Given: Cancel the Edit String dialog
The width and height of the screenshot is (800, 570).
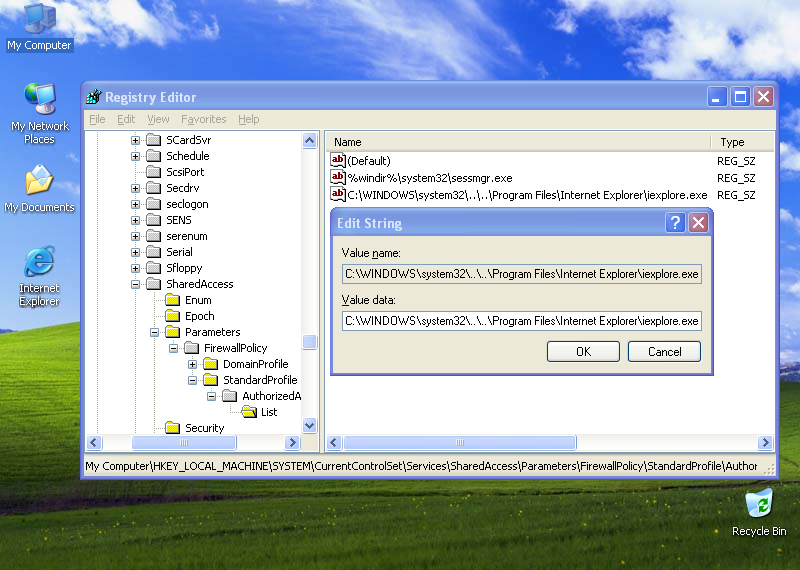Looking at the screenshot, I should point(664,352).
